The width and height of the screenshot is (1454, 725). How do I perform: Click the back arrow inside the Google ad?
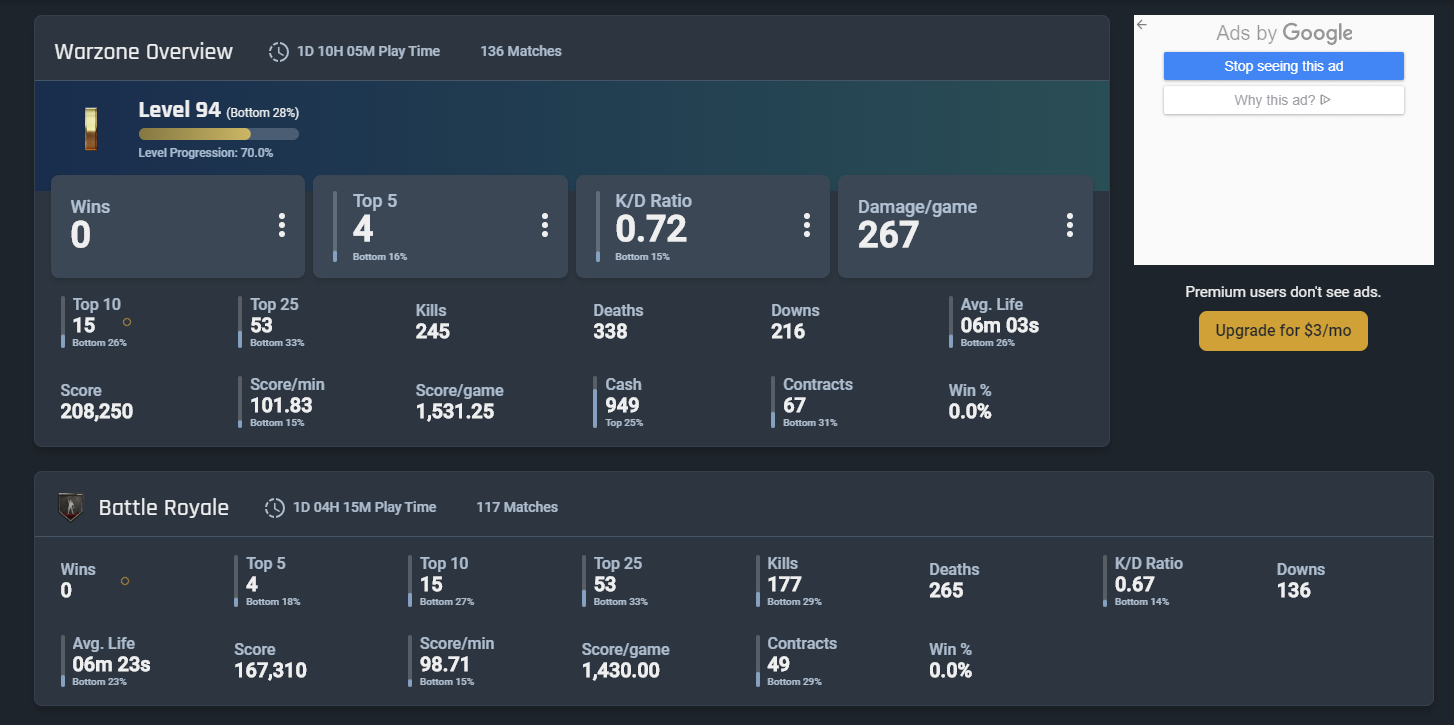pos(1141,24)
